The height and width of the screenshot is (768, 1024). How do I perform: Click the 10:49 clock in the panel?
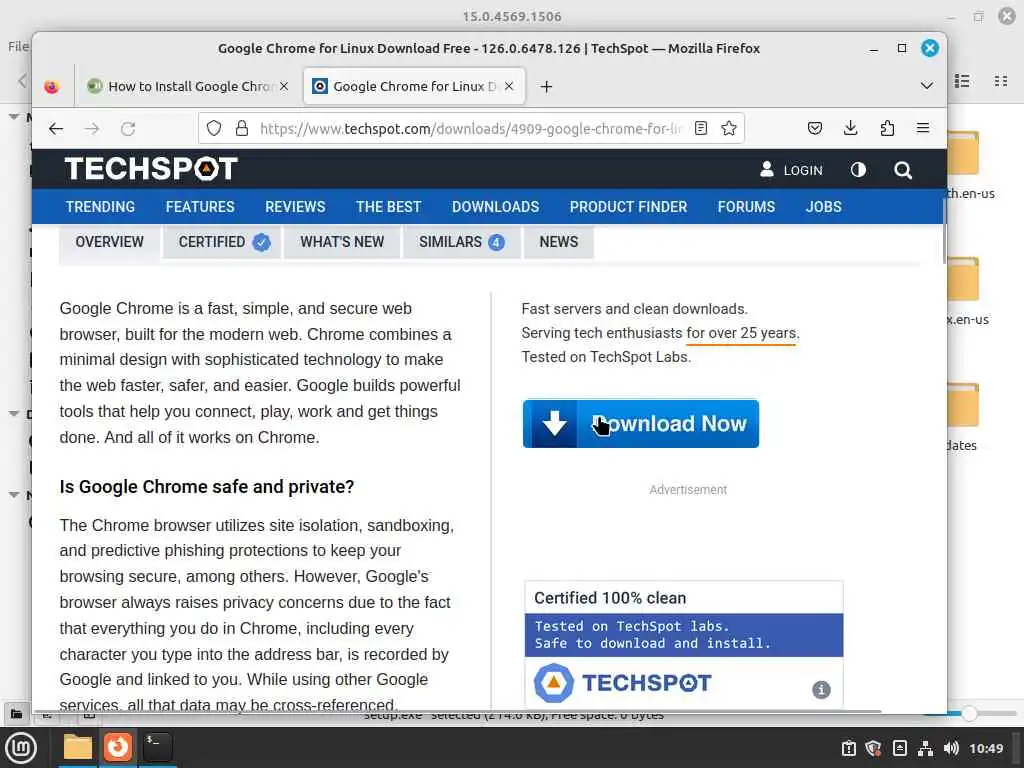pos(986,748)
